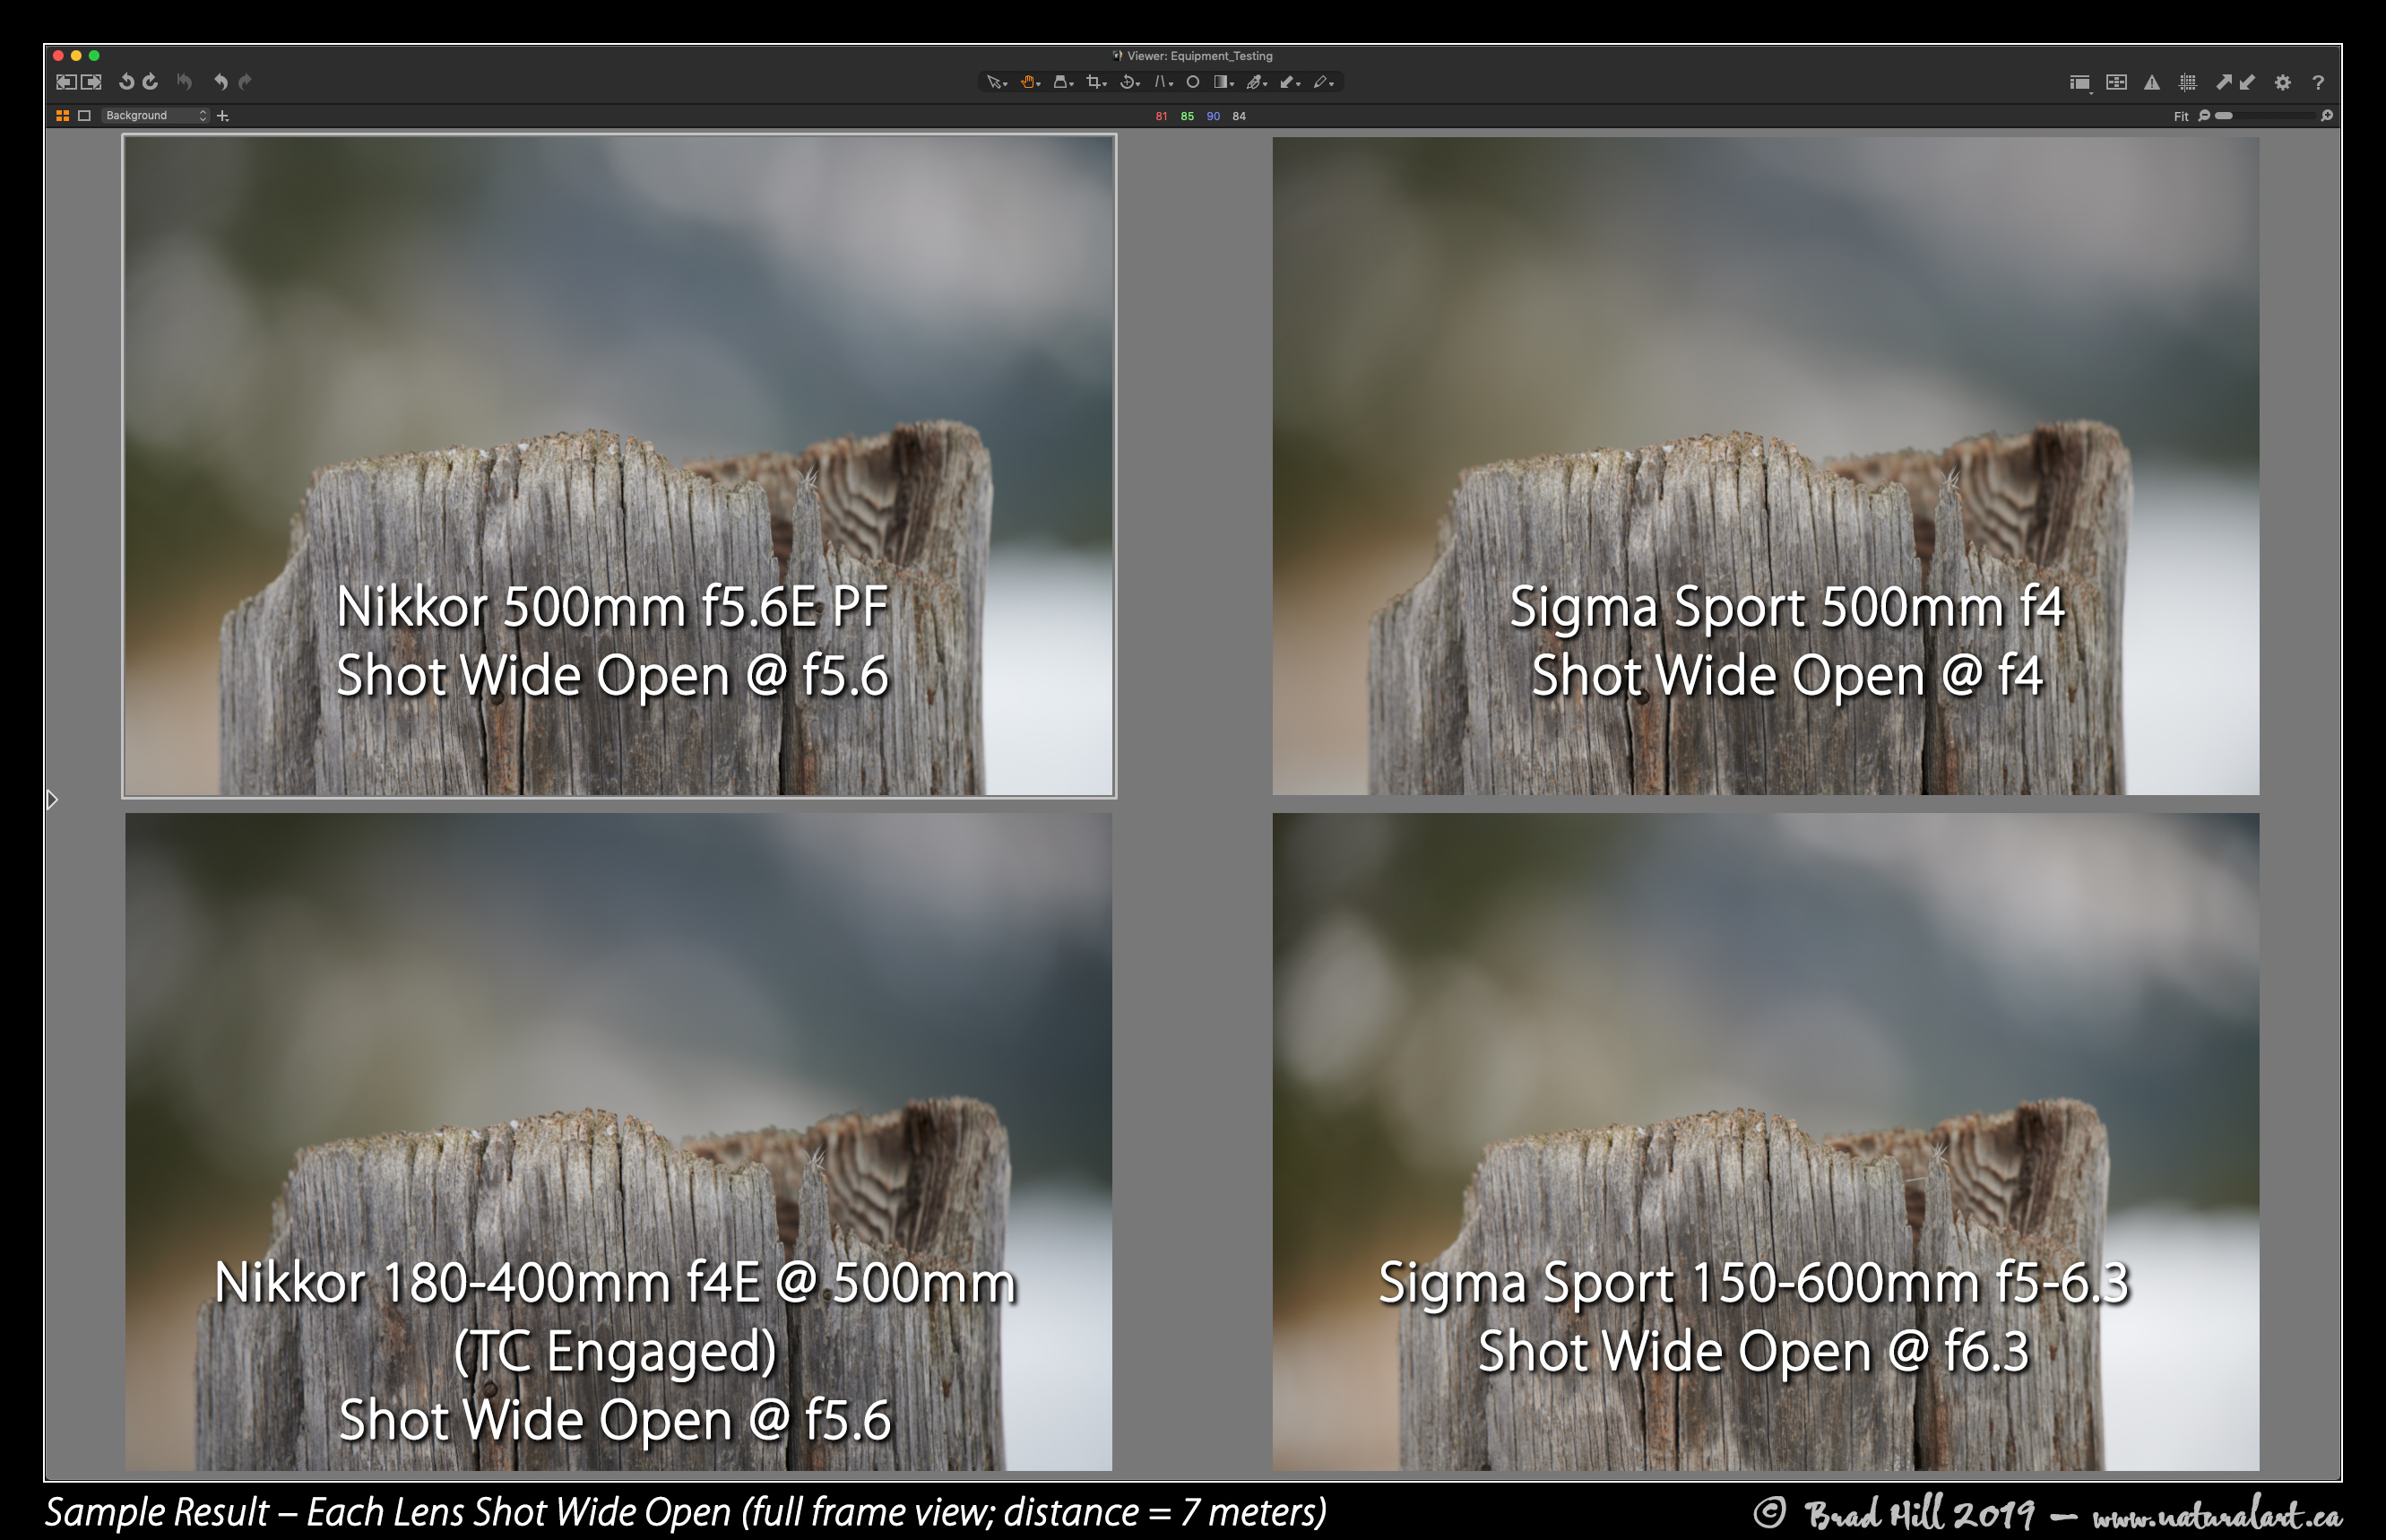The height and width of the screenshot is (1540, 2386).
Task: Switch to single-image view
Action: [84, 116]
